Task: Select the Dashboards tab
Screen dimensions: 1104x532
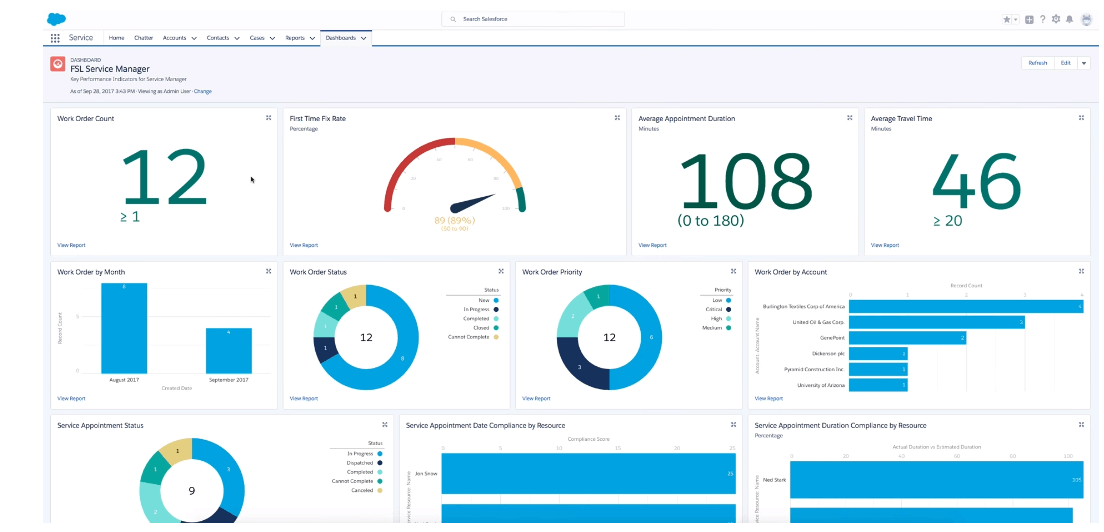Action: coord(341,38)
